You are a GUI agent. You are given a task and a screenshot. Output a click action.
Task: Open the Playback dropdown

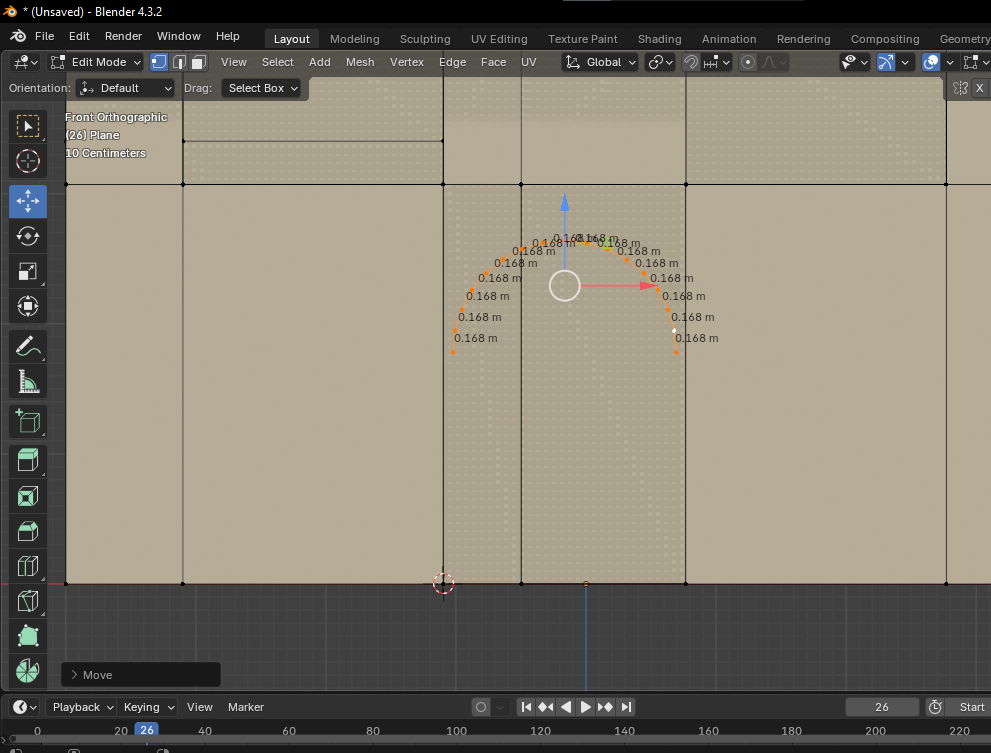82,707
